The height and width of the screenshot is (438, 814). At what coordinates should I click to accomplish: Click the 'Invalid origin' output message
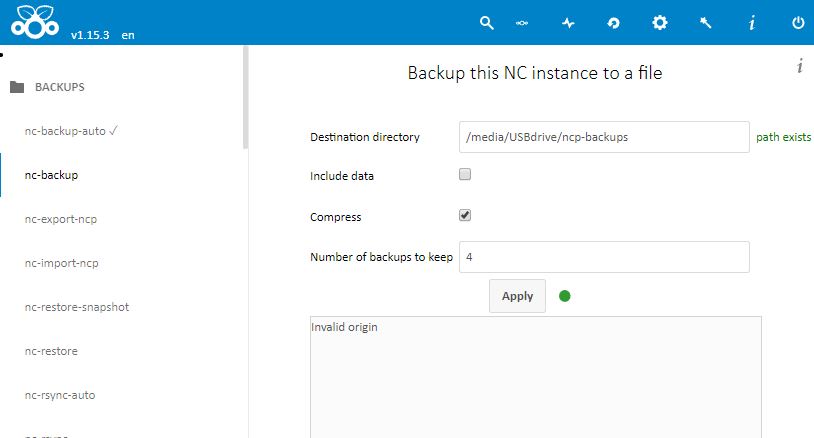tap(344, 327)
